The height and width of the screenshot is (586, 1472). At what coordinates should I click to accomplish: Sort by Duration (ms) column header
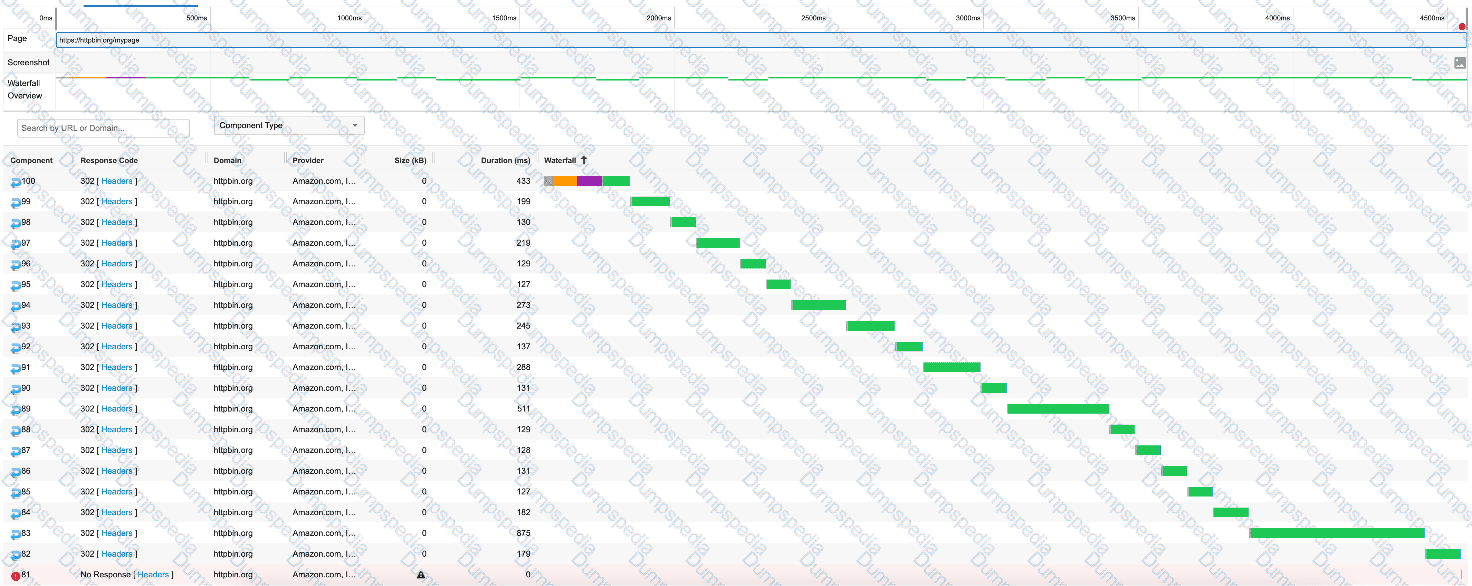(505, 160)
